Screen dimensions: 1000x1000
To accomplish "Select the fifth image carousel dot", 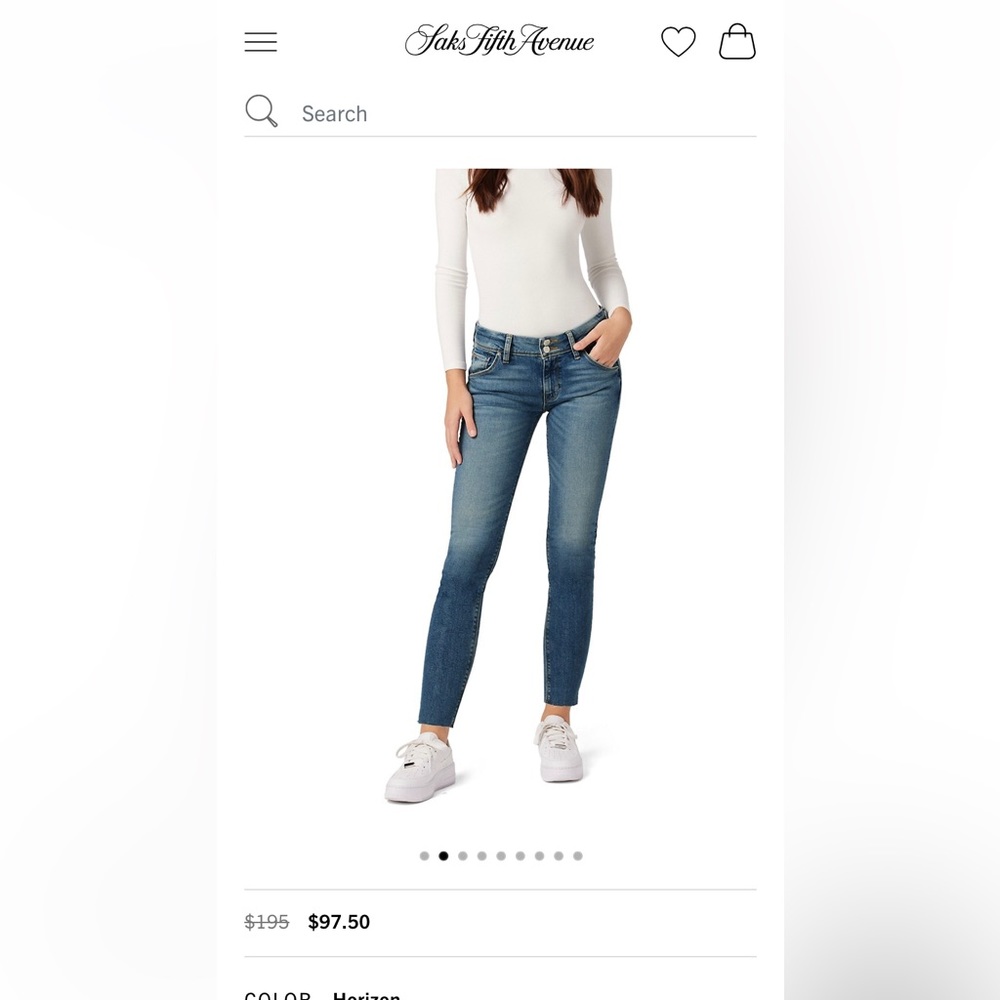I will tap(501, 856).
